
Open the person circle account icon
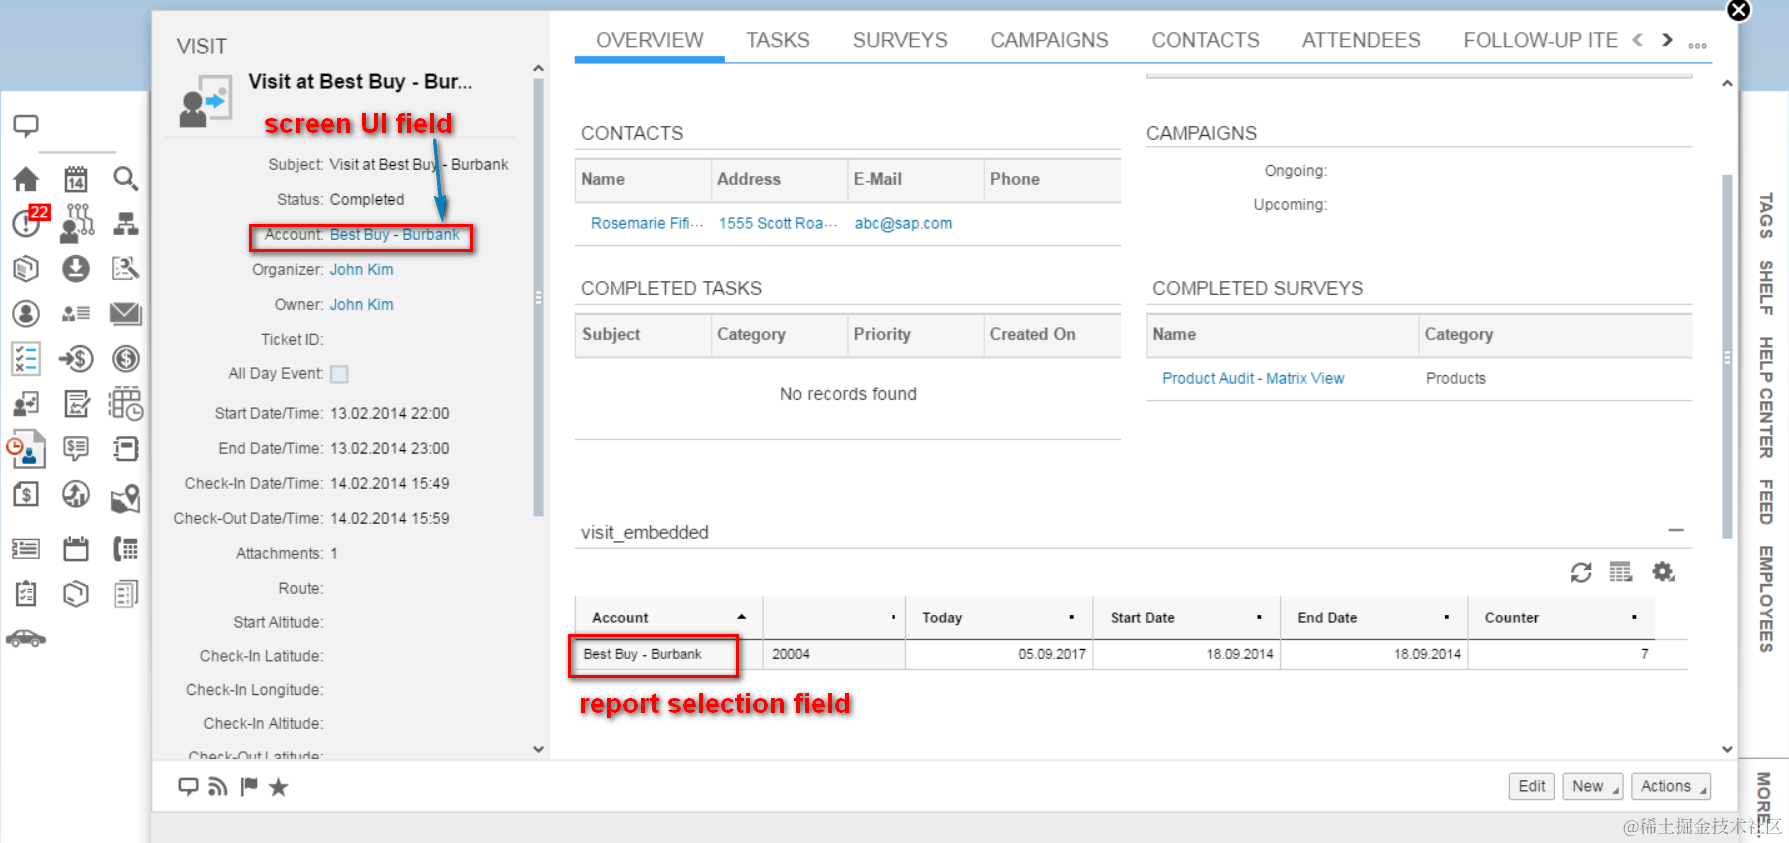tap(26, 314)
